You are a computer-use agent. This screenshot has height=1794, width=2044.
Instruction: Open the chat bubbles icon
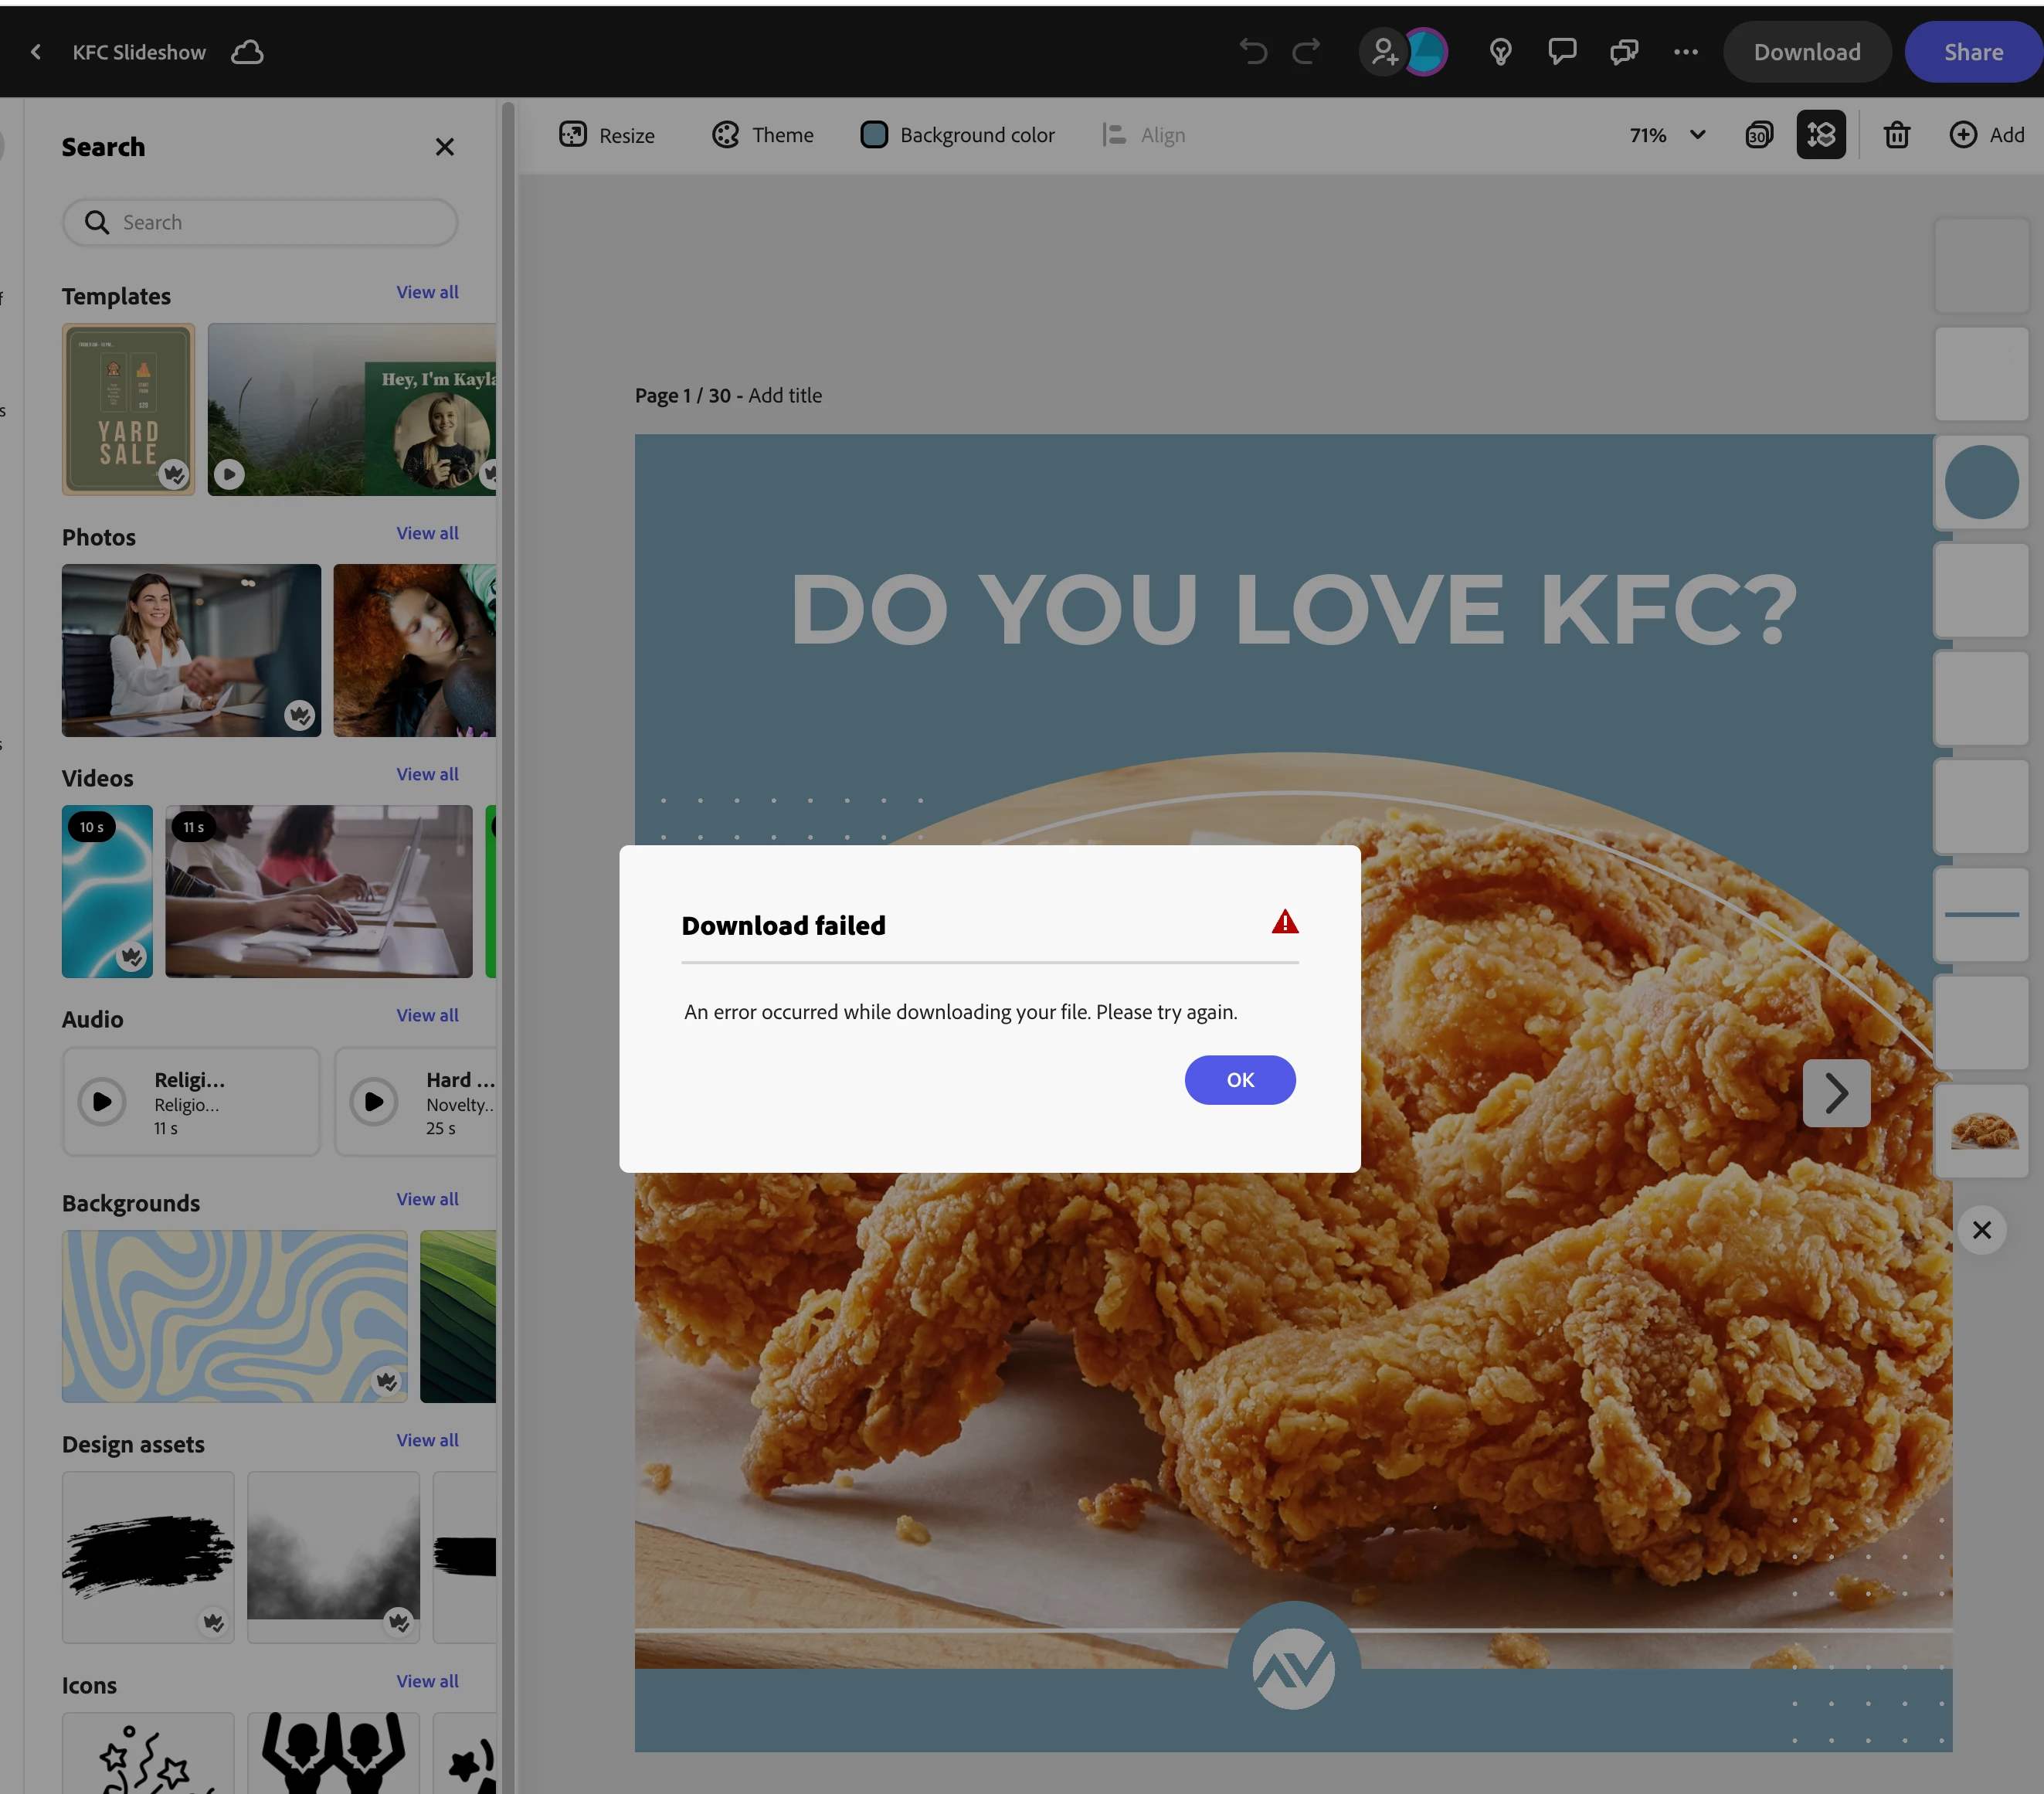coord(1624,52)
